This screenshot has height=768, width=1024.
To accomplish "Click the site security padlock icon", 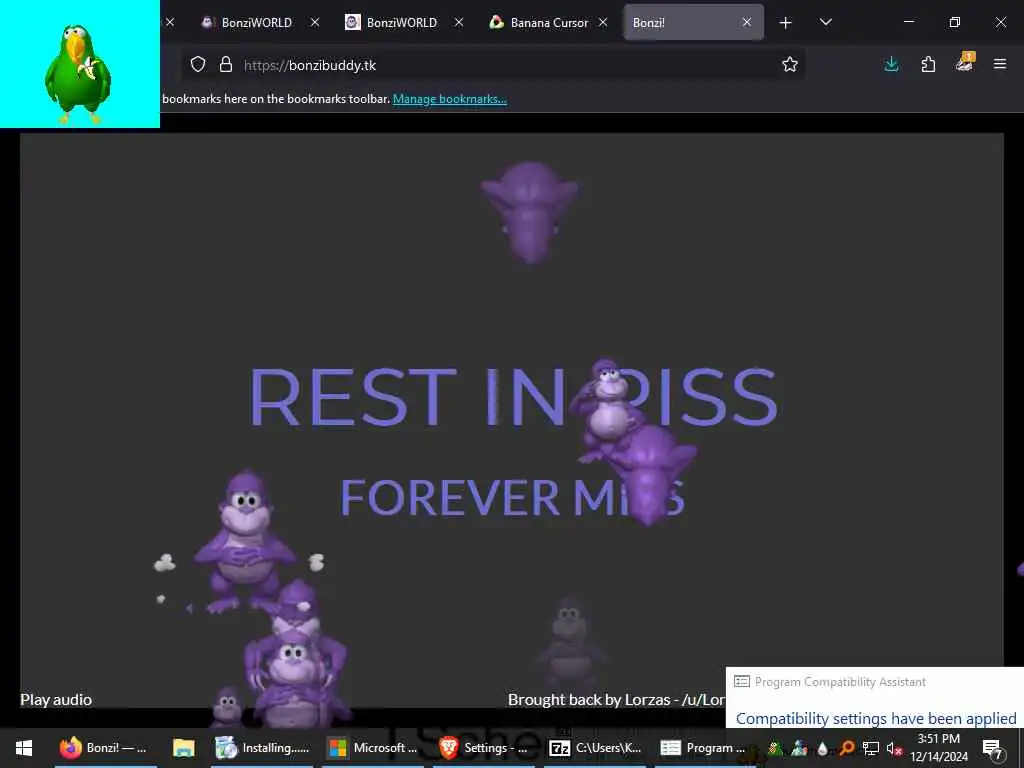I will [x=226, y=65].
